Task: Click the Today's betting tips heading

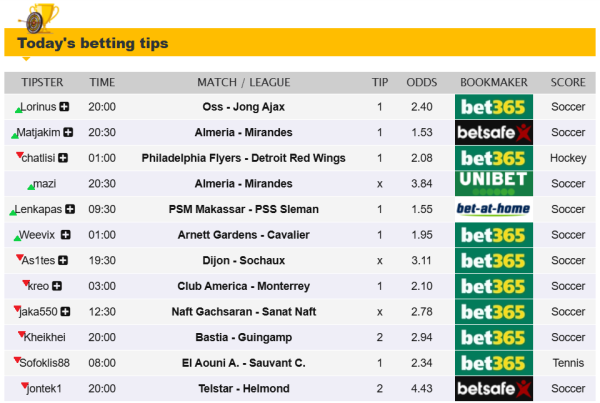Action: point(93,44)
